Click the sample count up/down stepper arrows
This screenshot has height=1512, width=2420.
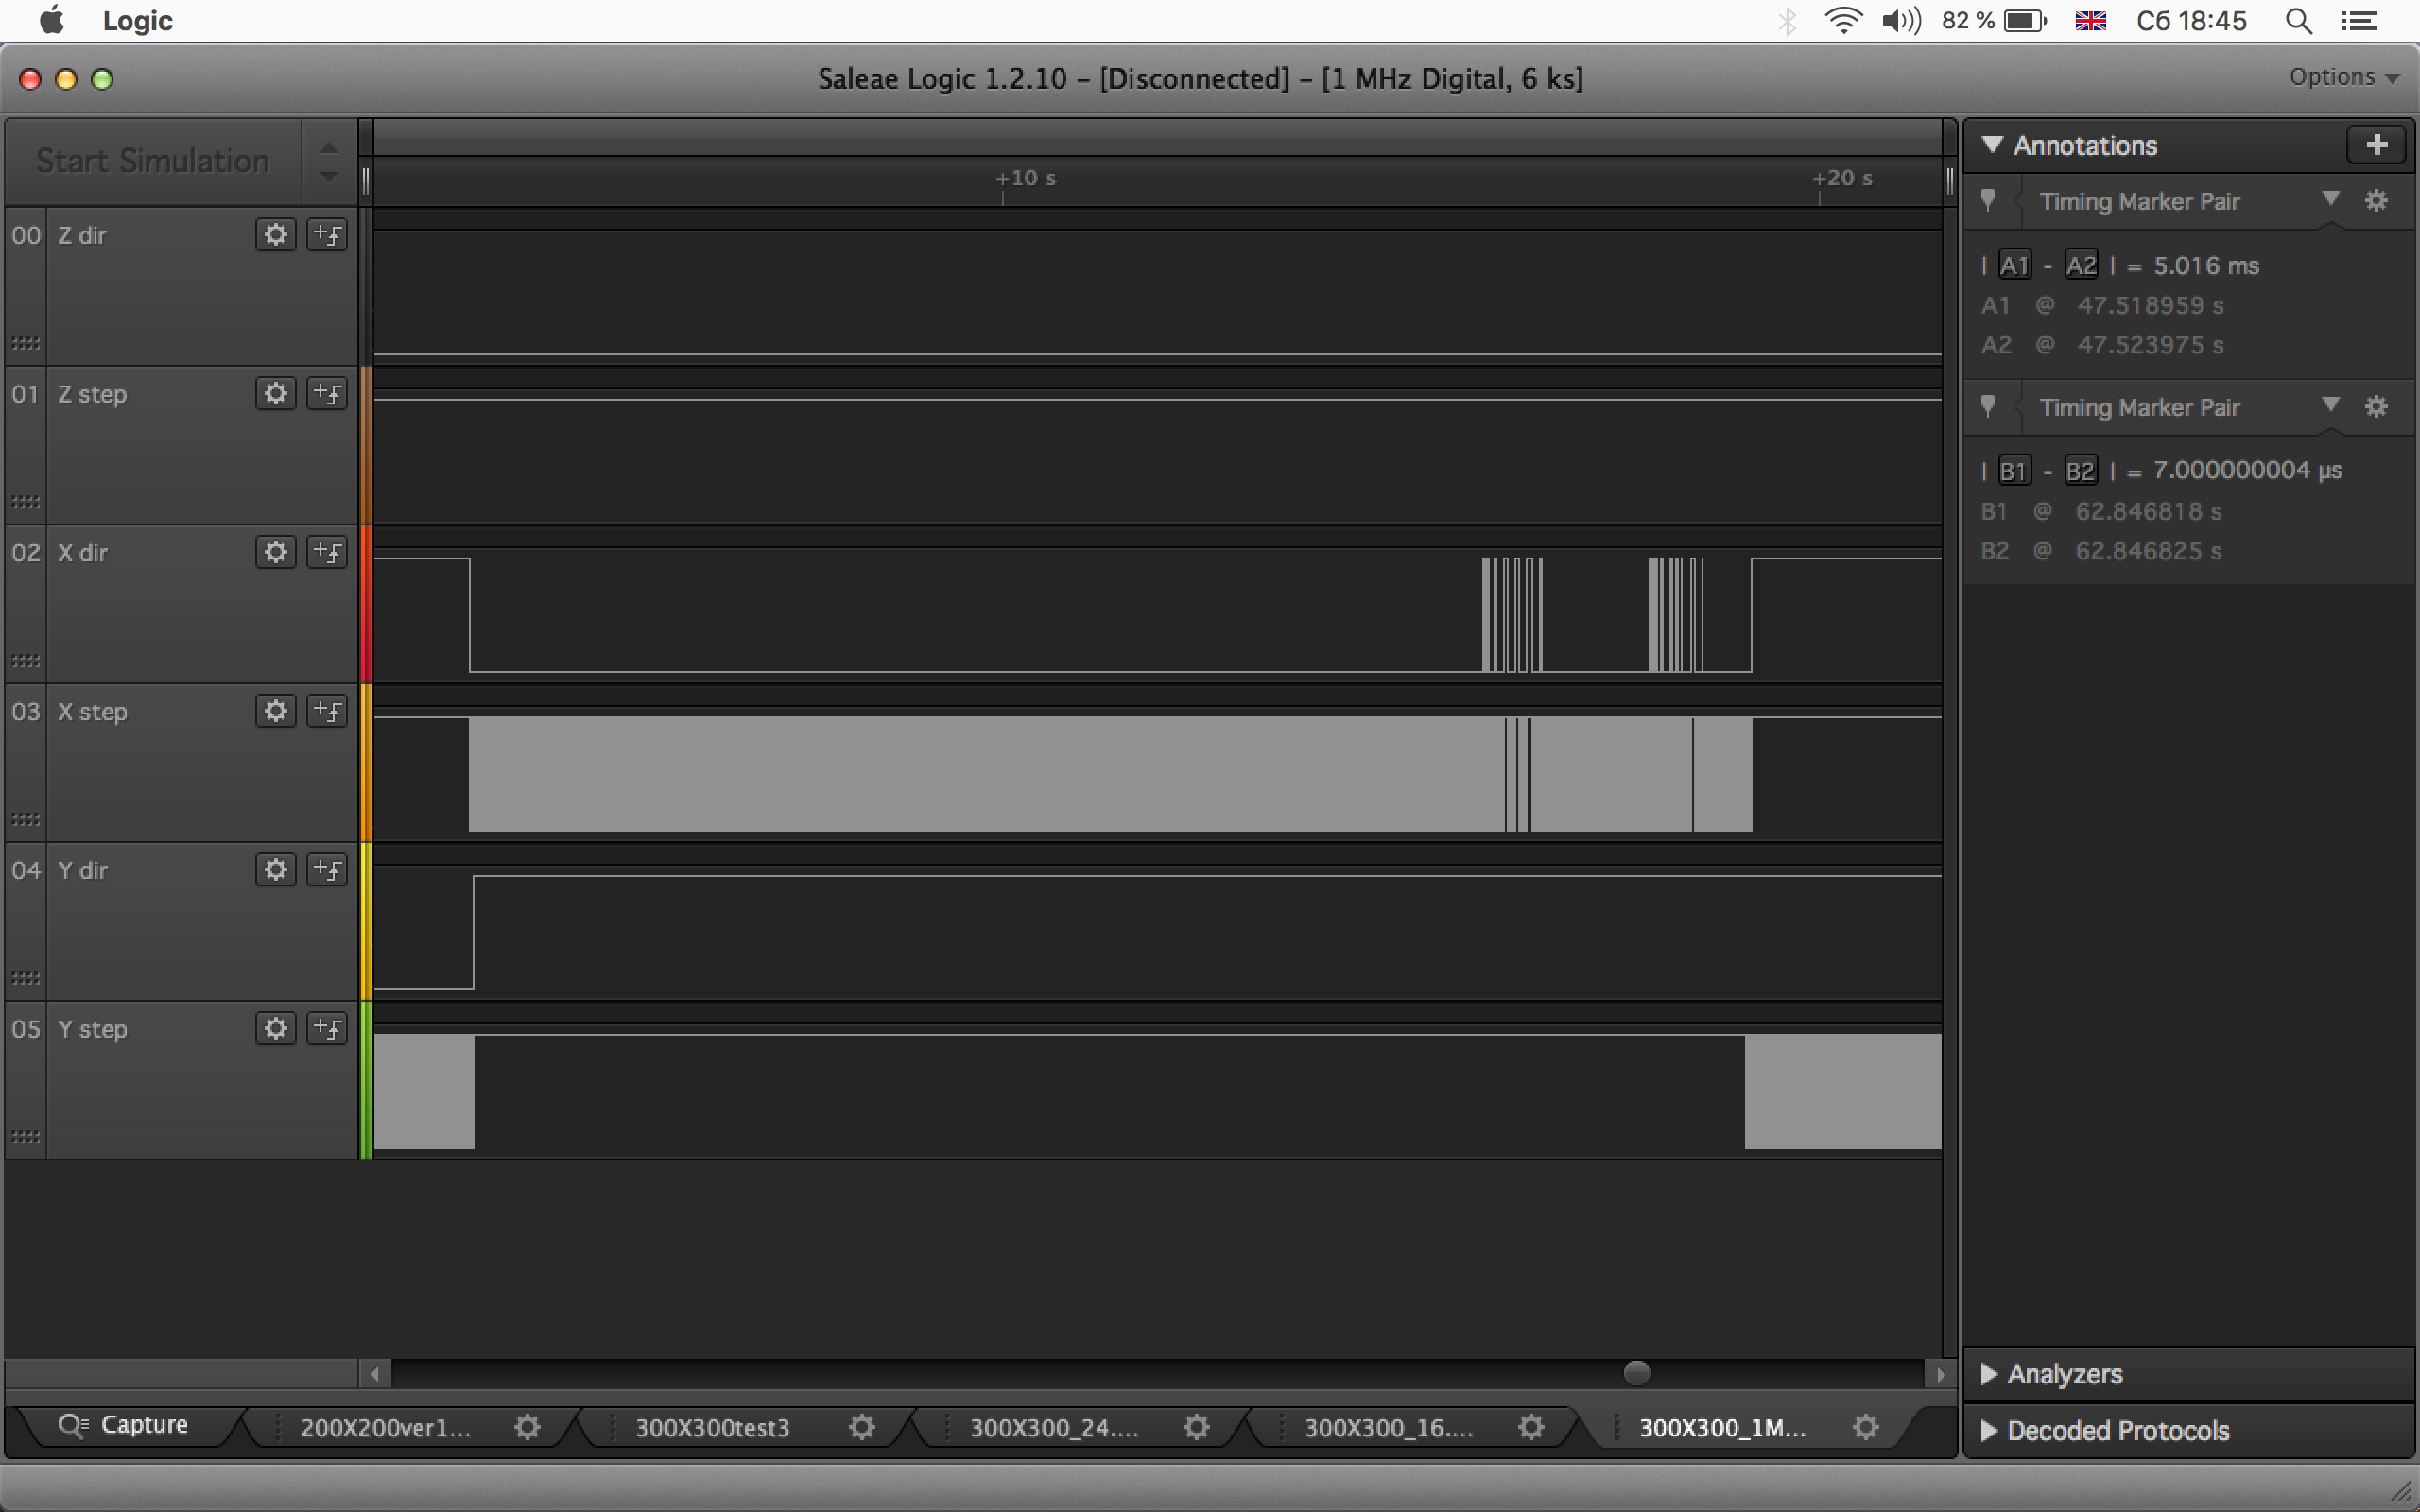[328, 161]
